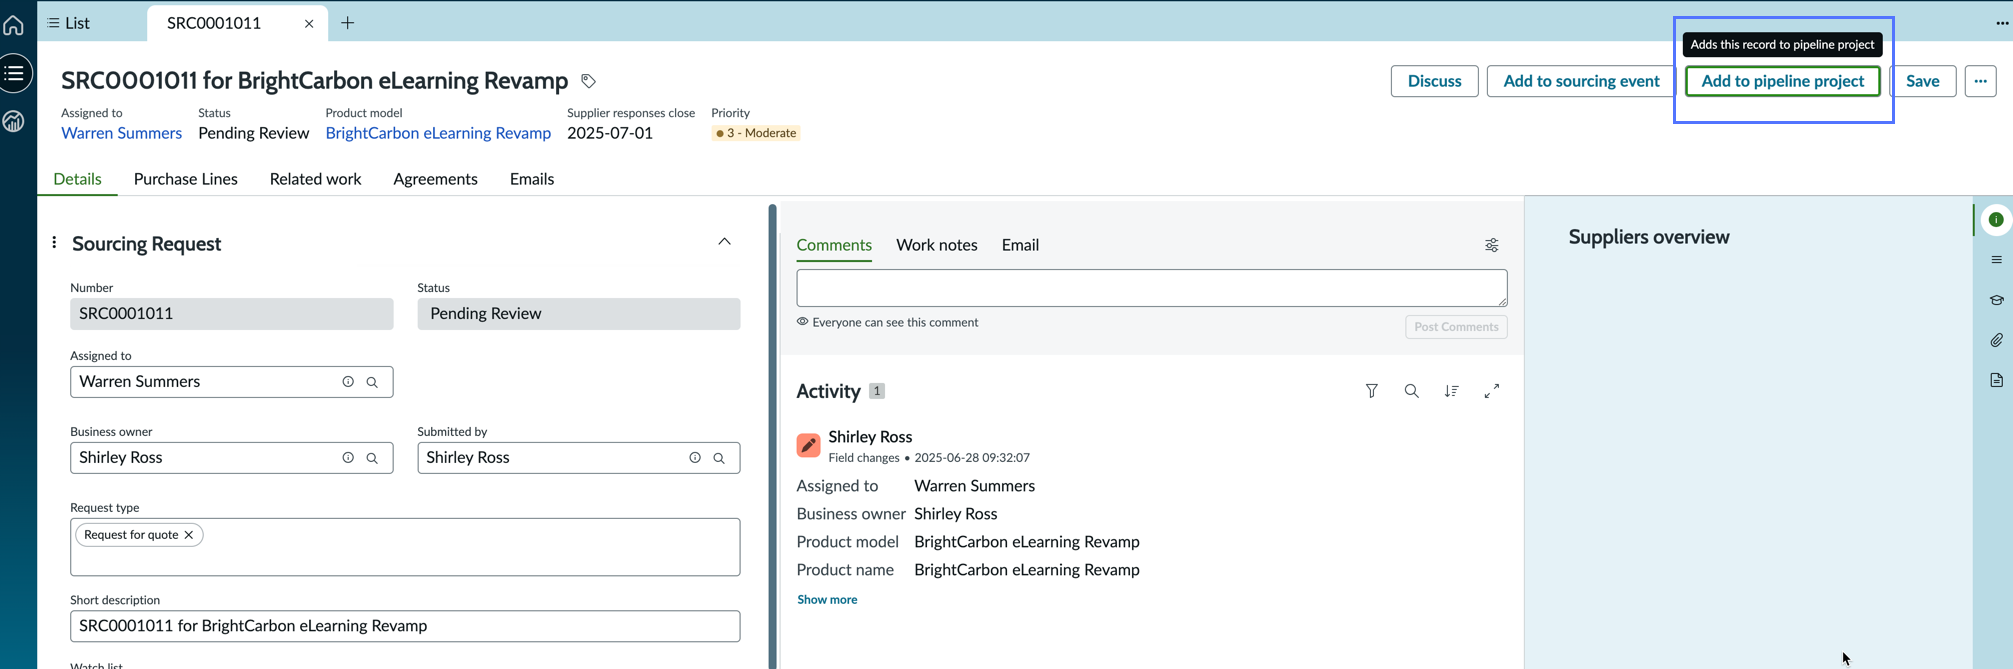Click Post Comments button
This screenshot has width=2013, height=669.
pos(1456,327)
